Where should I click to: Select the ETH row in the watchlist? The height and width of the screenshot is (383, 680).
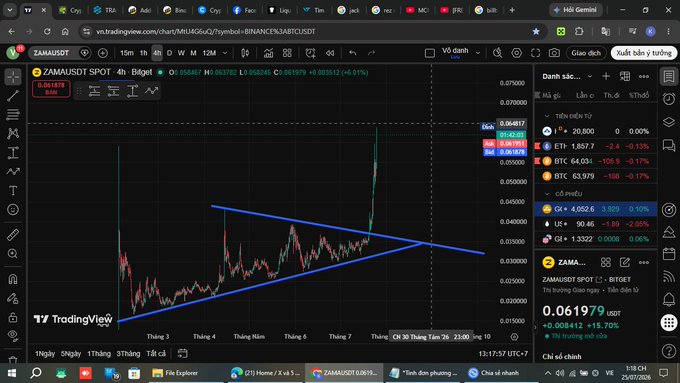(596, 146)
